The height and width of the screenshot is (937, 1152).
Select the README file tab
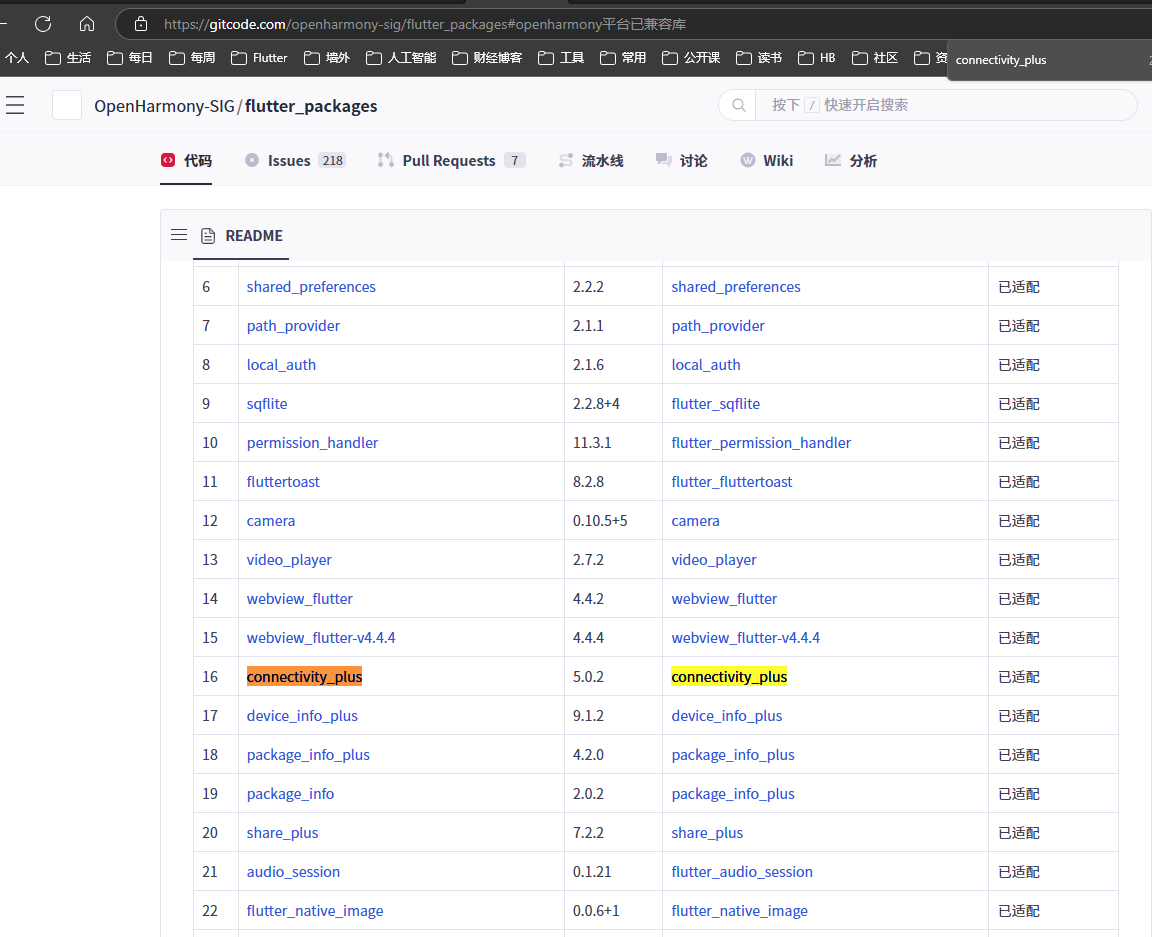coord(241,235)
